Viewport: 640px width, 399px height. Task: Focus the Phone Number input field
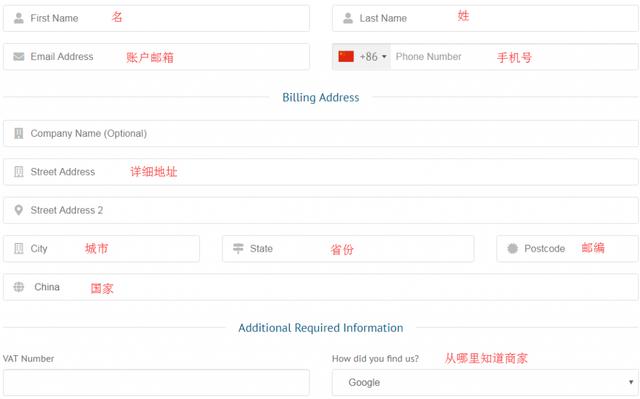pos(514,57)
